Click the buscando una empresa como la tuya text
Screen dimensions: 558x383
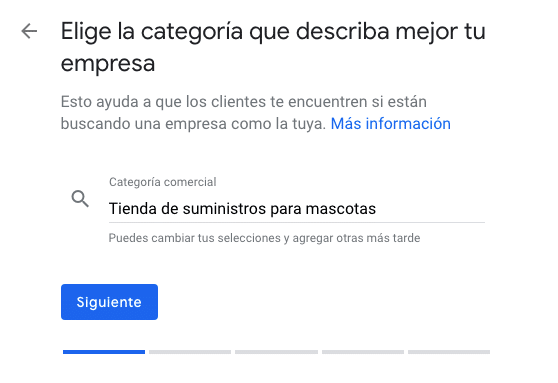click(193, 124)
